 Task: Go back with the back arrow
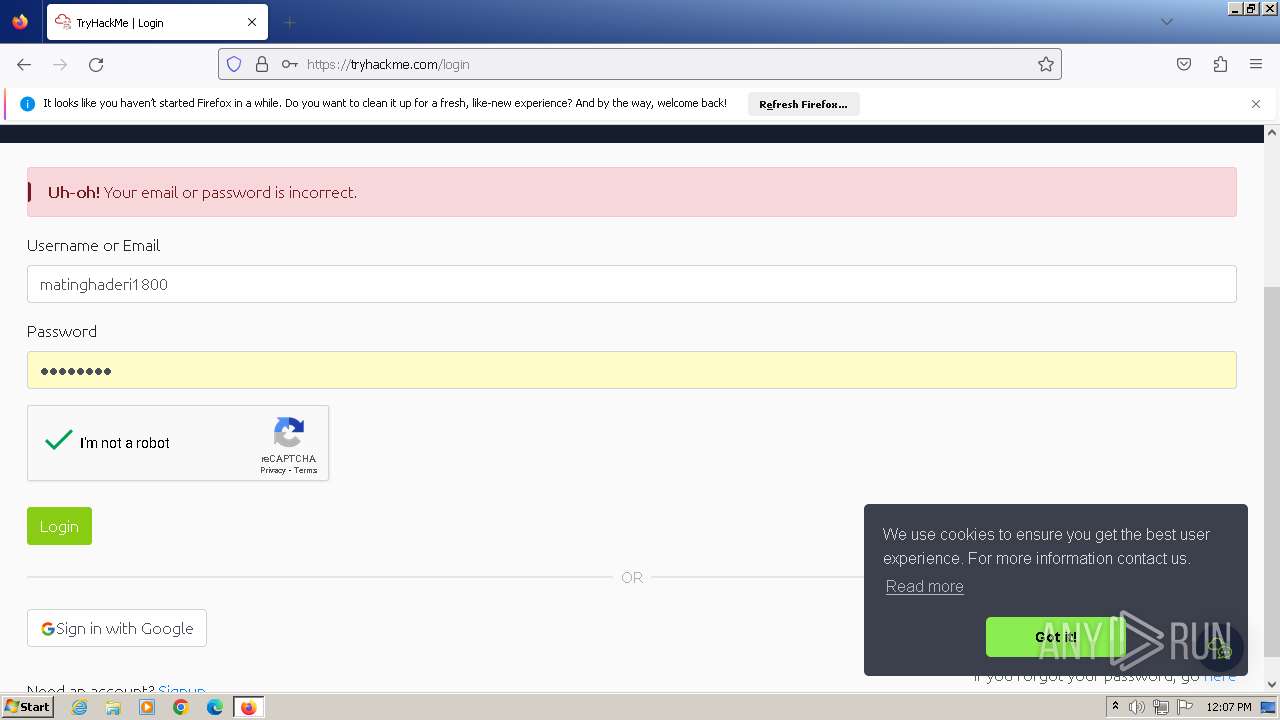tap(24, 64)
